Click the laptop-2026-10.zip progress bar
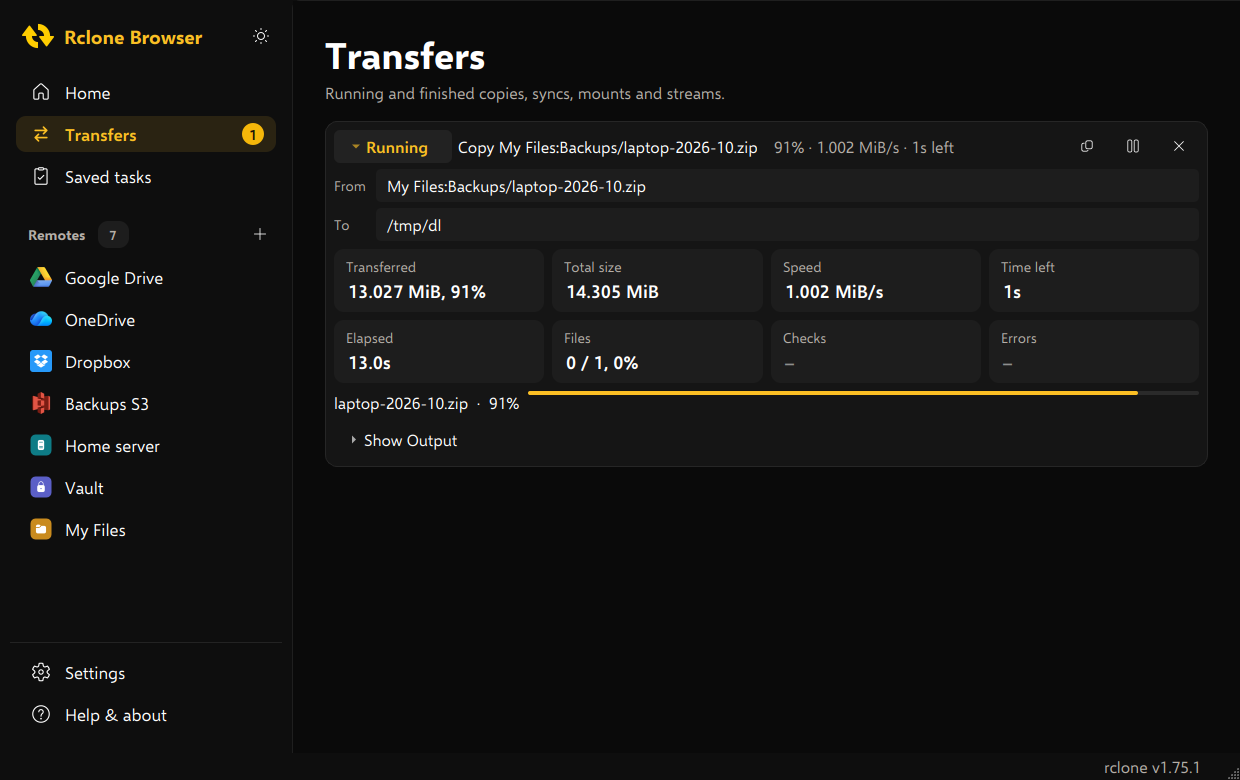 (863, 393)
